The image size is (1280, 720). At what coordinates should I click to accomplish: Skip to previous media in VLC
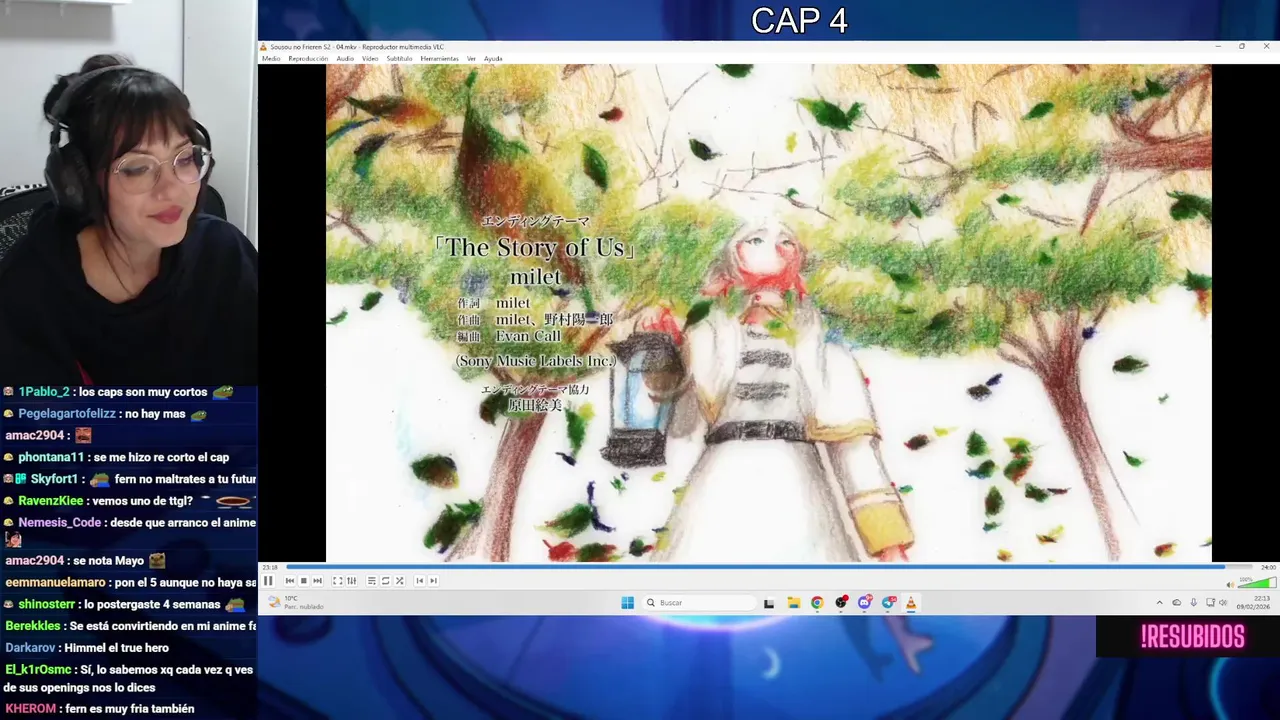tap(290, 581)
